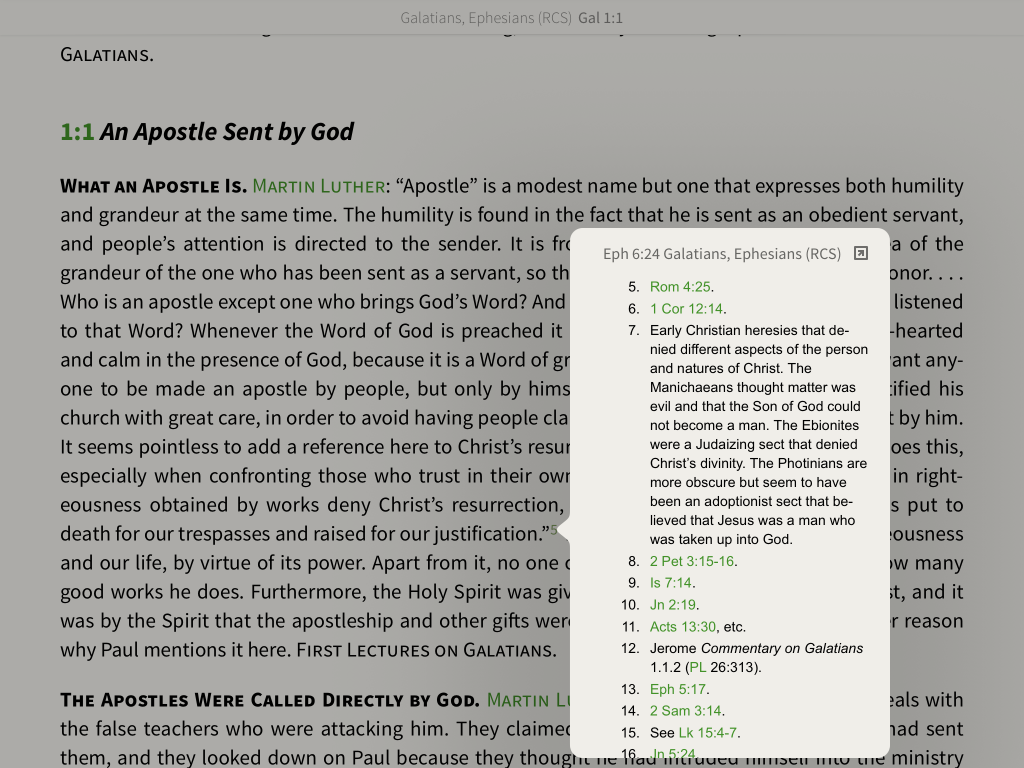This screenshot has height=768, width=1024.
Task: Open the 2 Sam 3:14 reference link
Action: (685, 711)
